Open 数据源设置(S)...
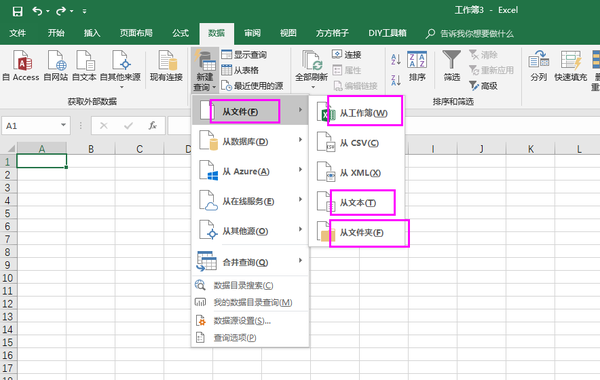This screenshot has width=600, height=380. pyautogui.click(x=250, y=321)
